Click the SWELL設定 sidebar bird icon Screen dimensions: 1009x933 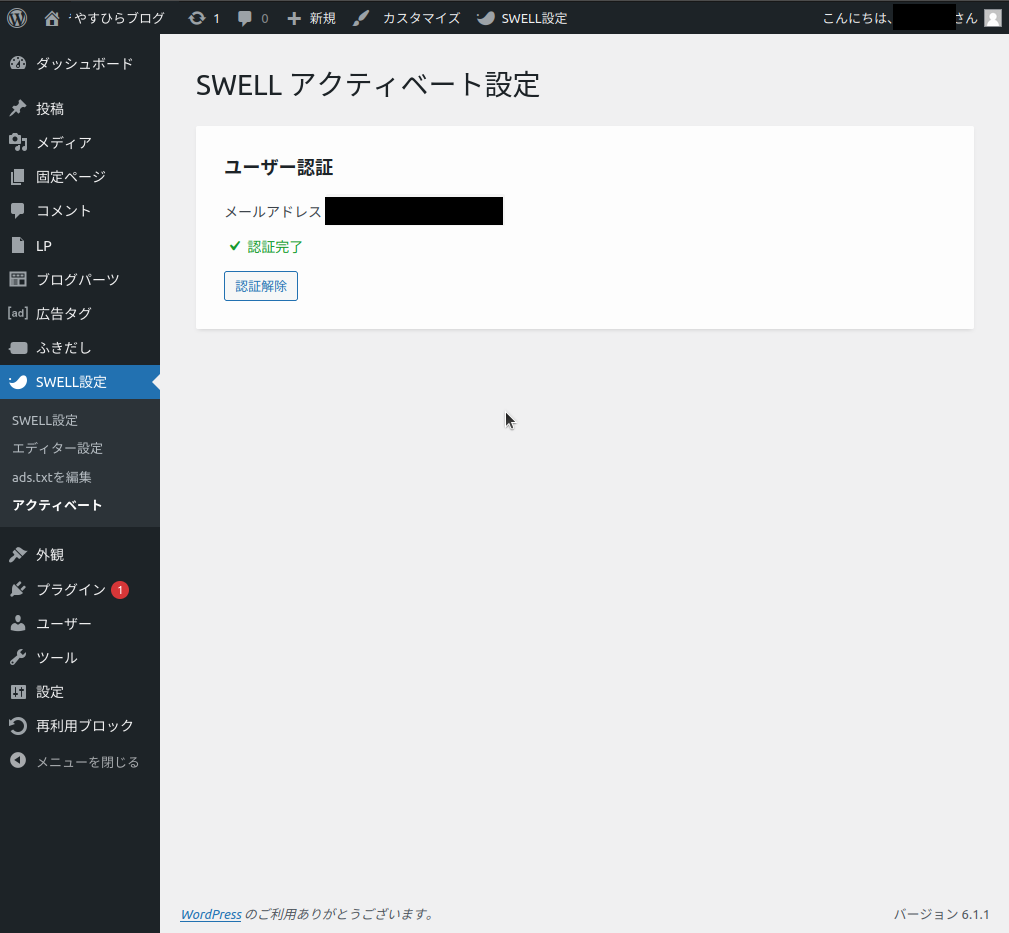tap(18, 382)
